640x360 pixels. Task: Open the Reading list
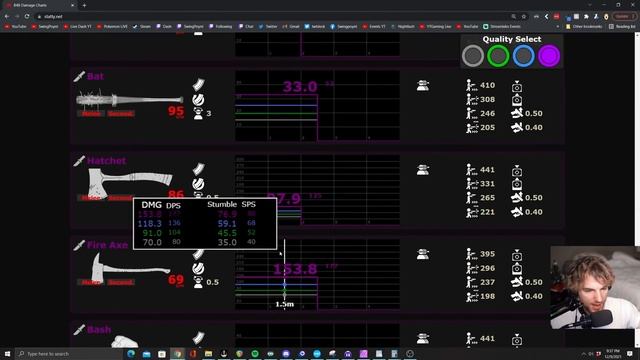(622, 27)
